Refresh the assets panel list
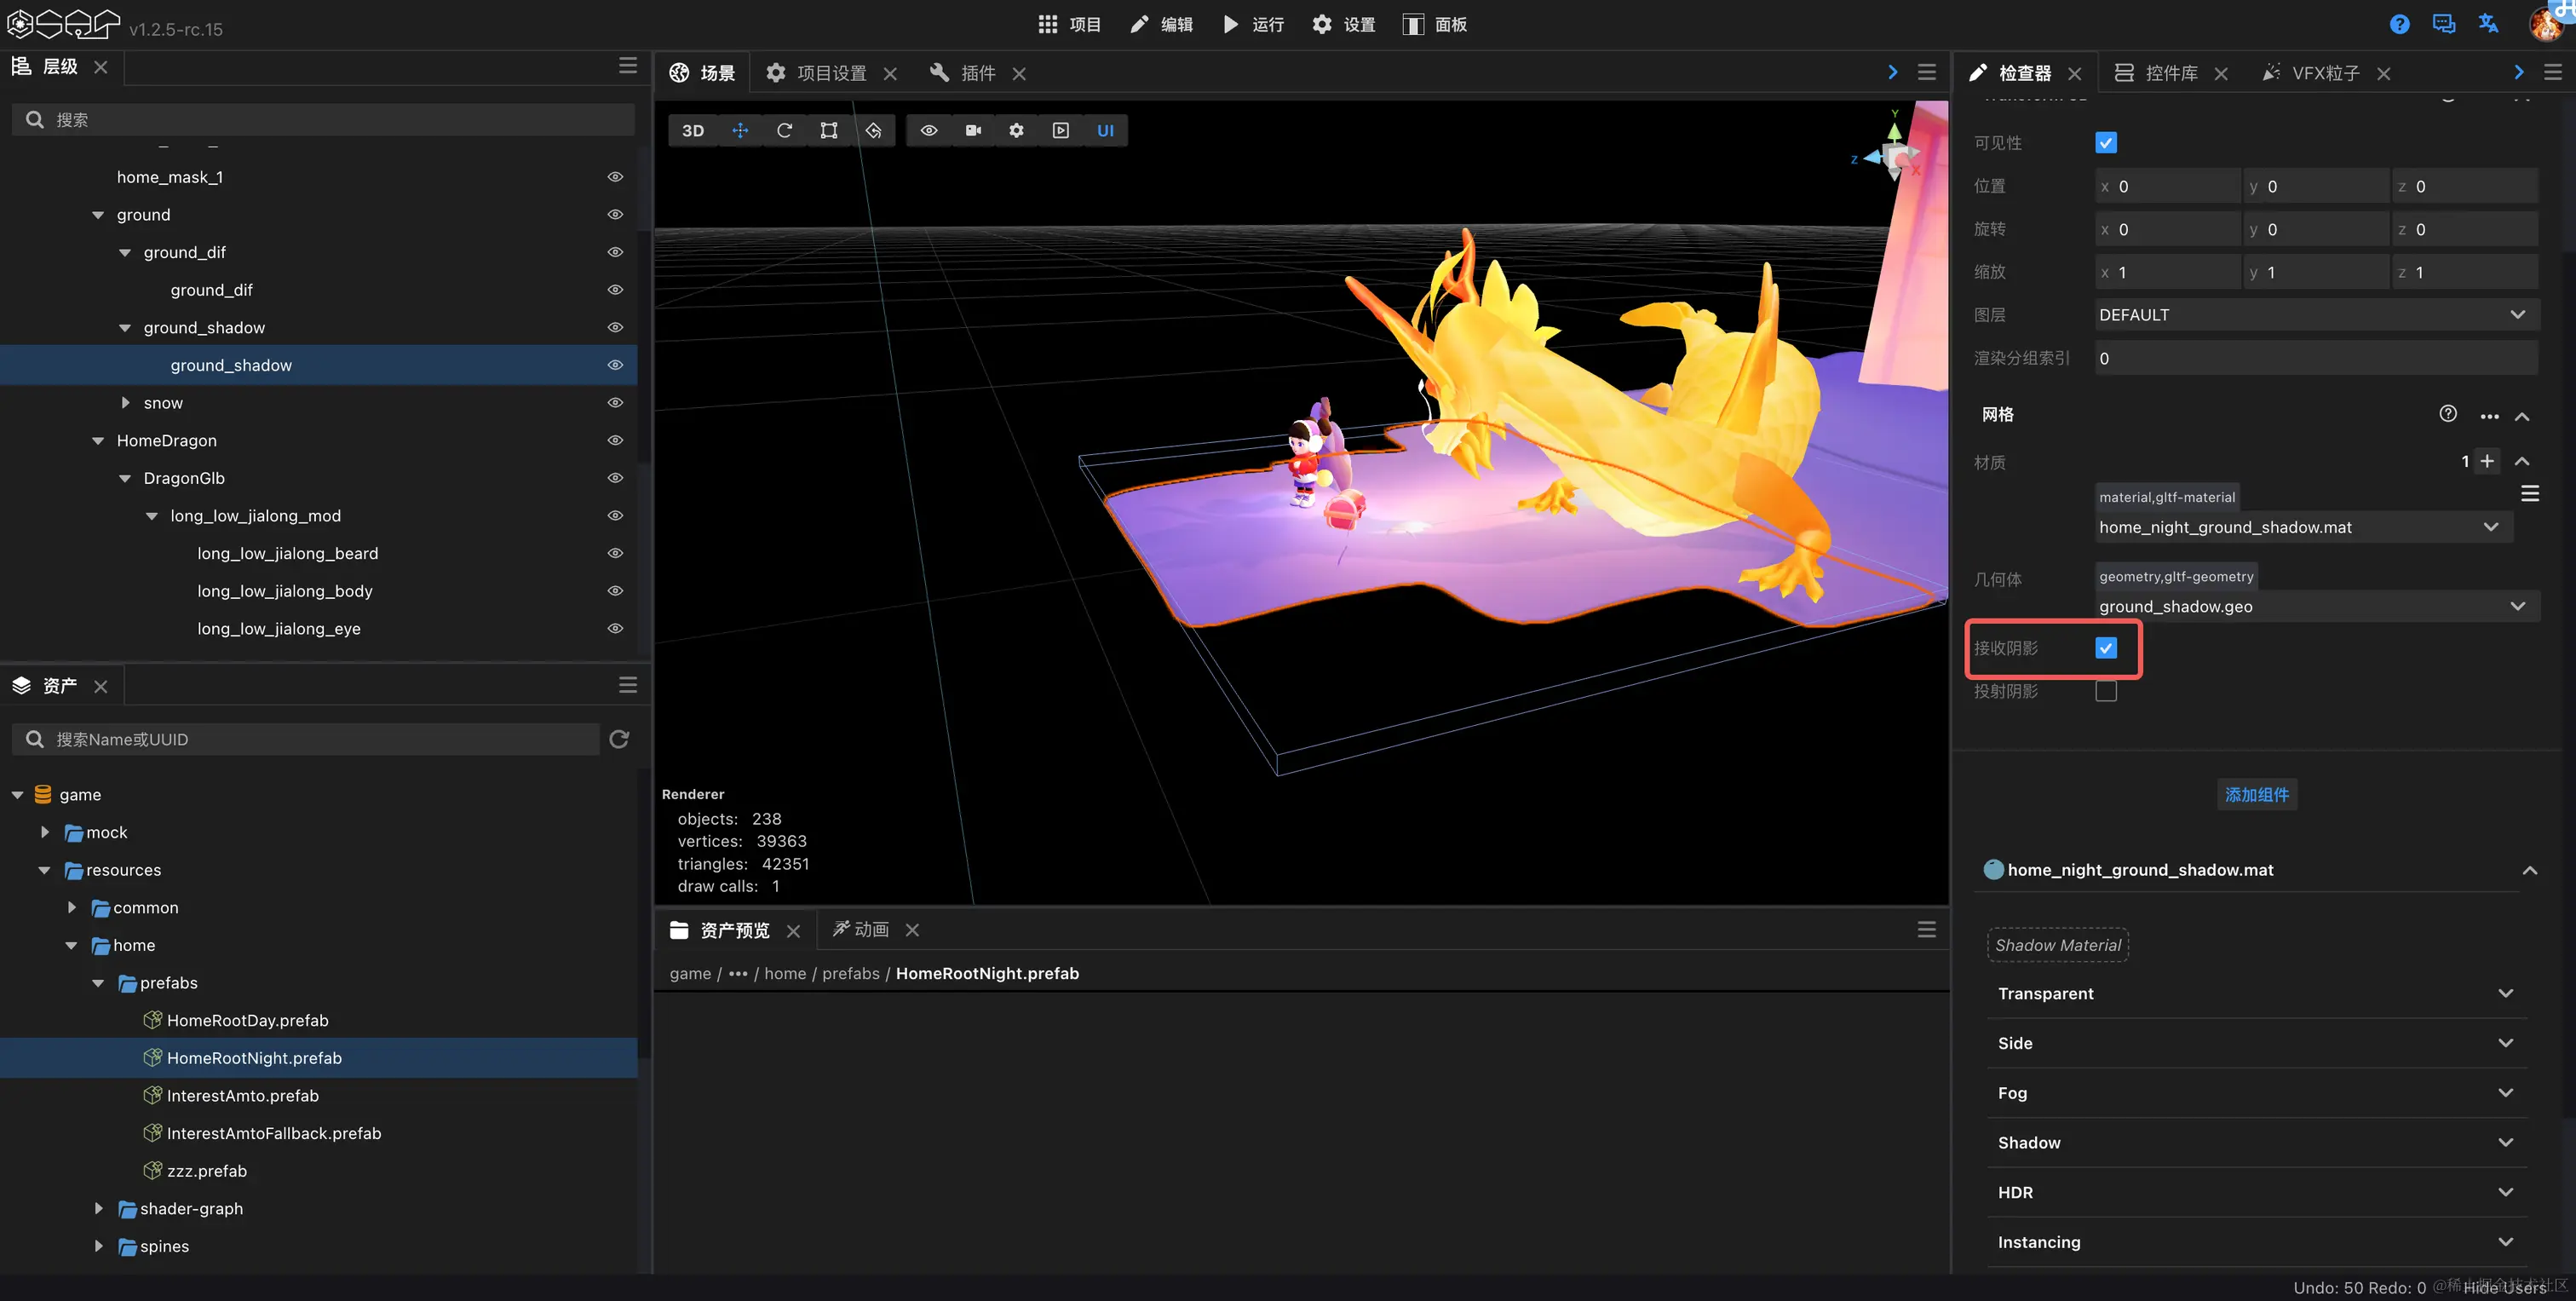This screenshot has width=2576, height=1301. click(x=619, y=739)
